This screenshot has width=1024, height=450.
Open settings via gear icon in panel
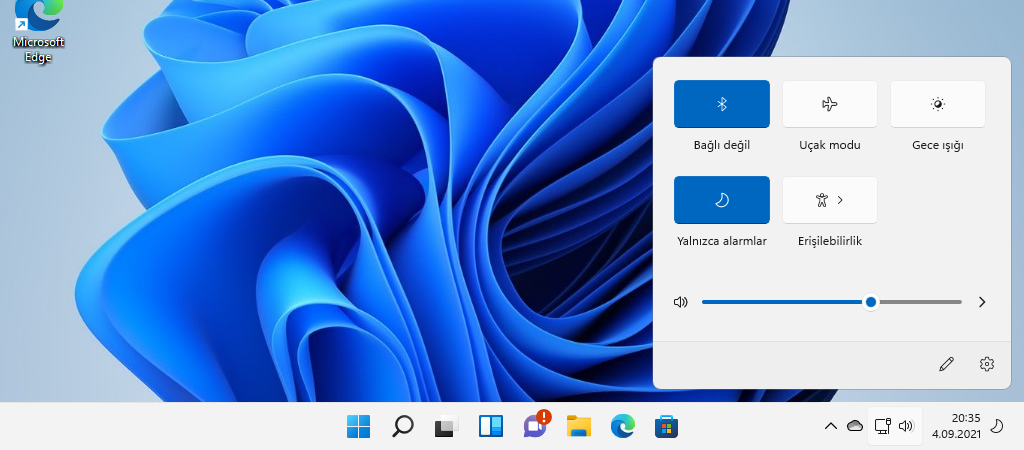point(987,364)
